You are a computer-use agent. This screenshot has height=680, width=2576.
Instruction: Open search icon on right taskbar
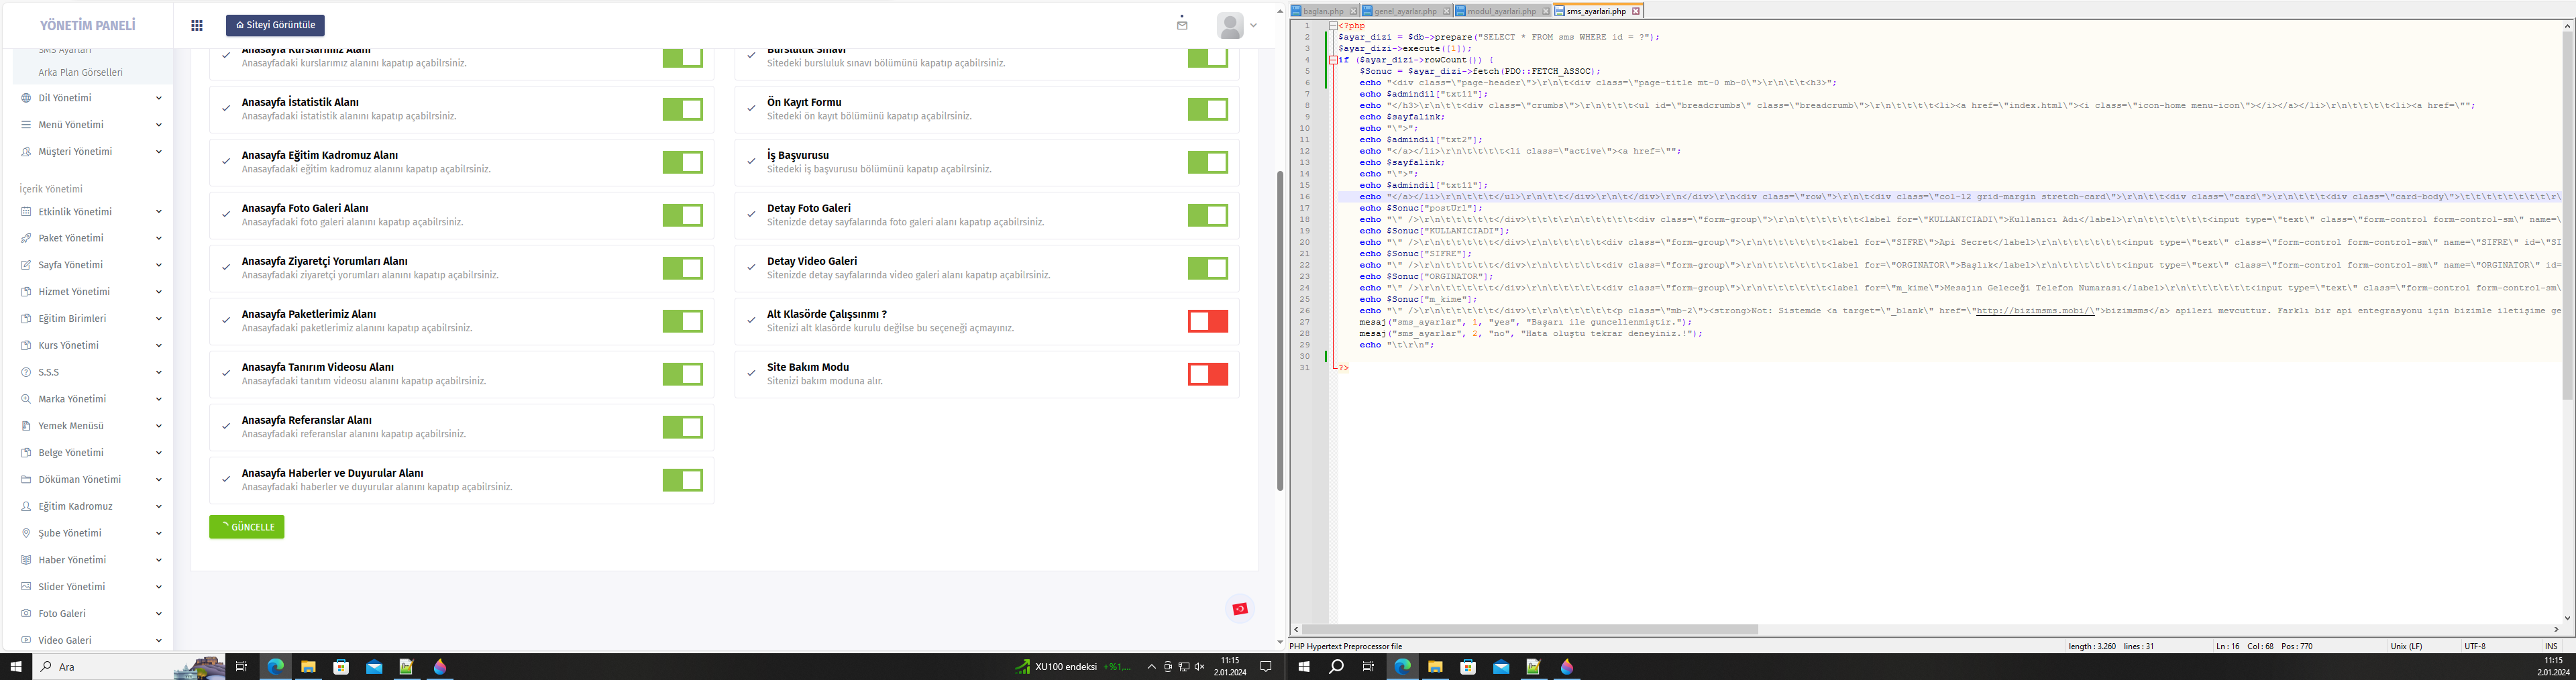click(1336, 666)
